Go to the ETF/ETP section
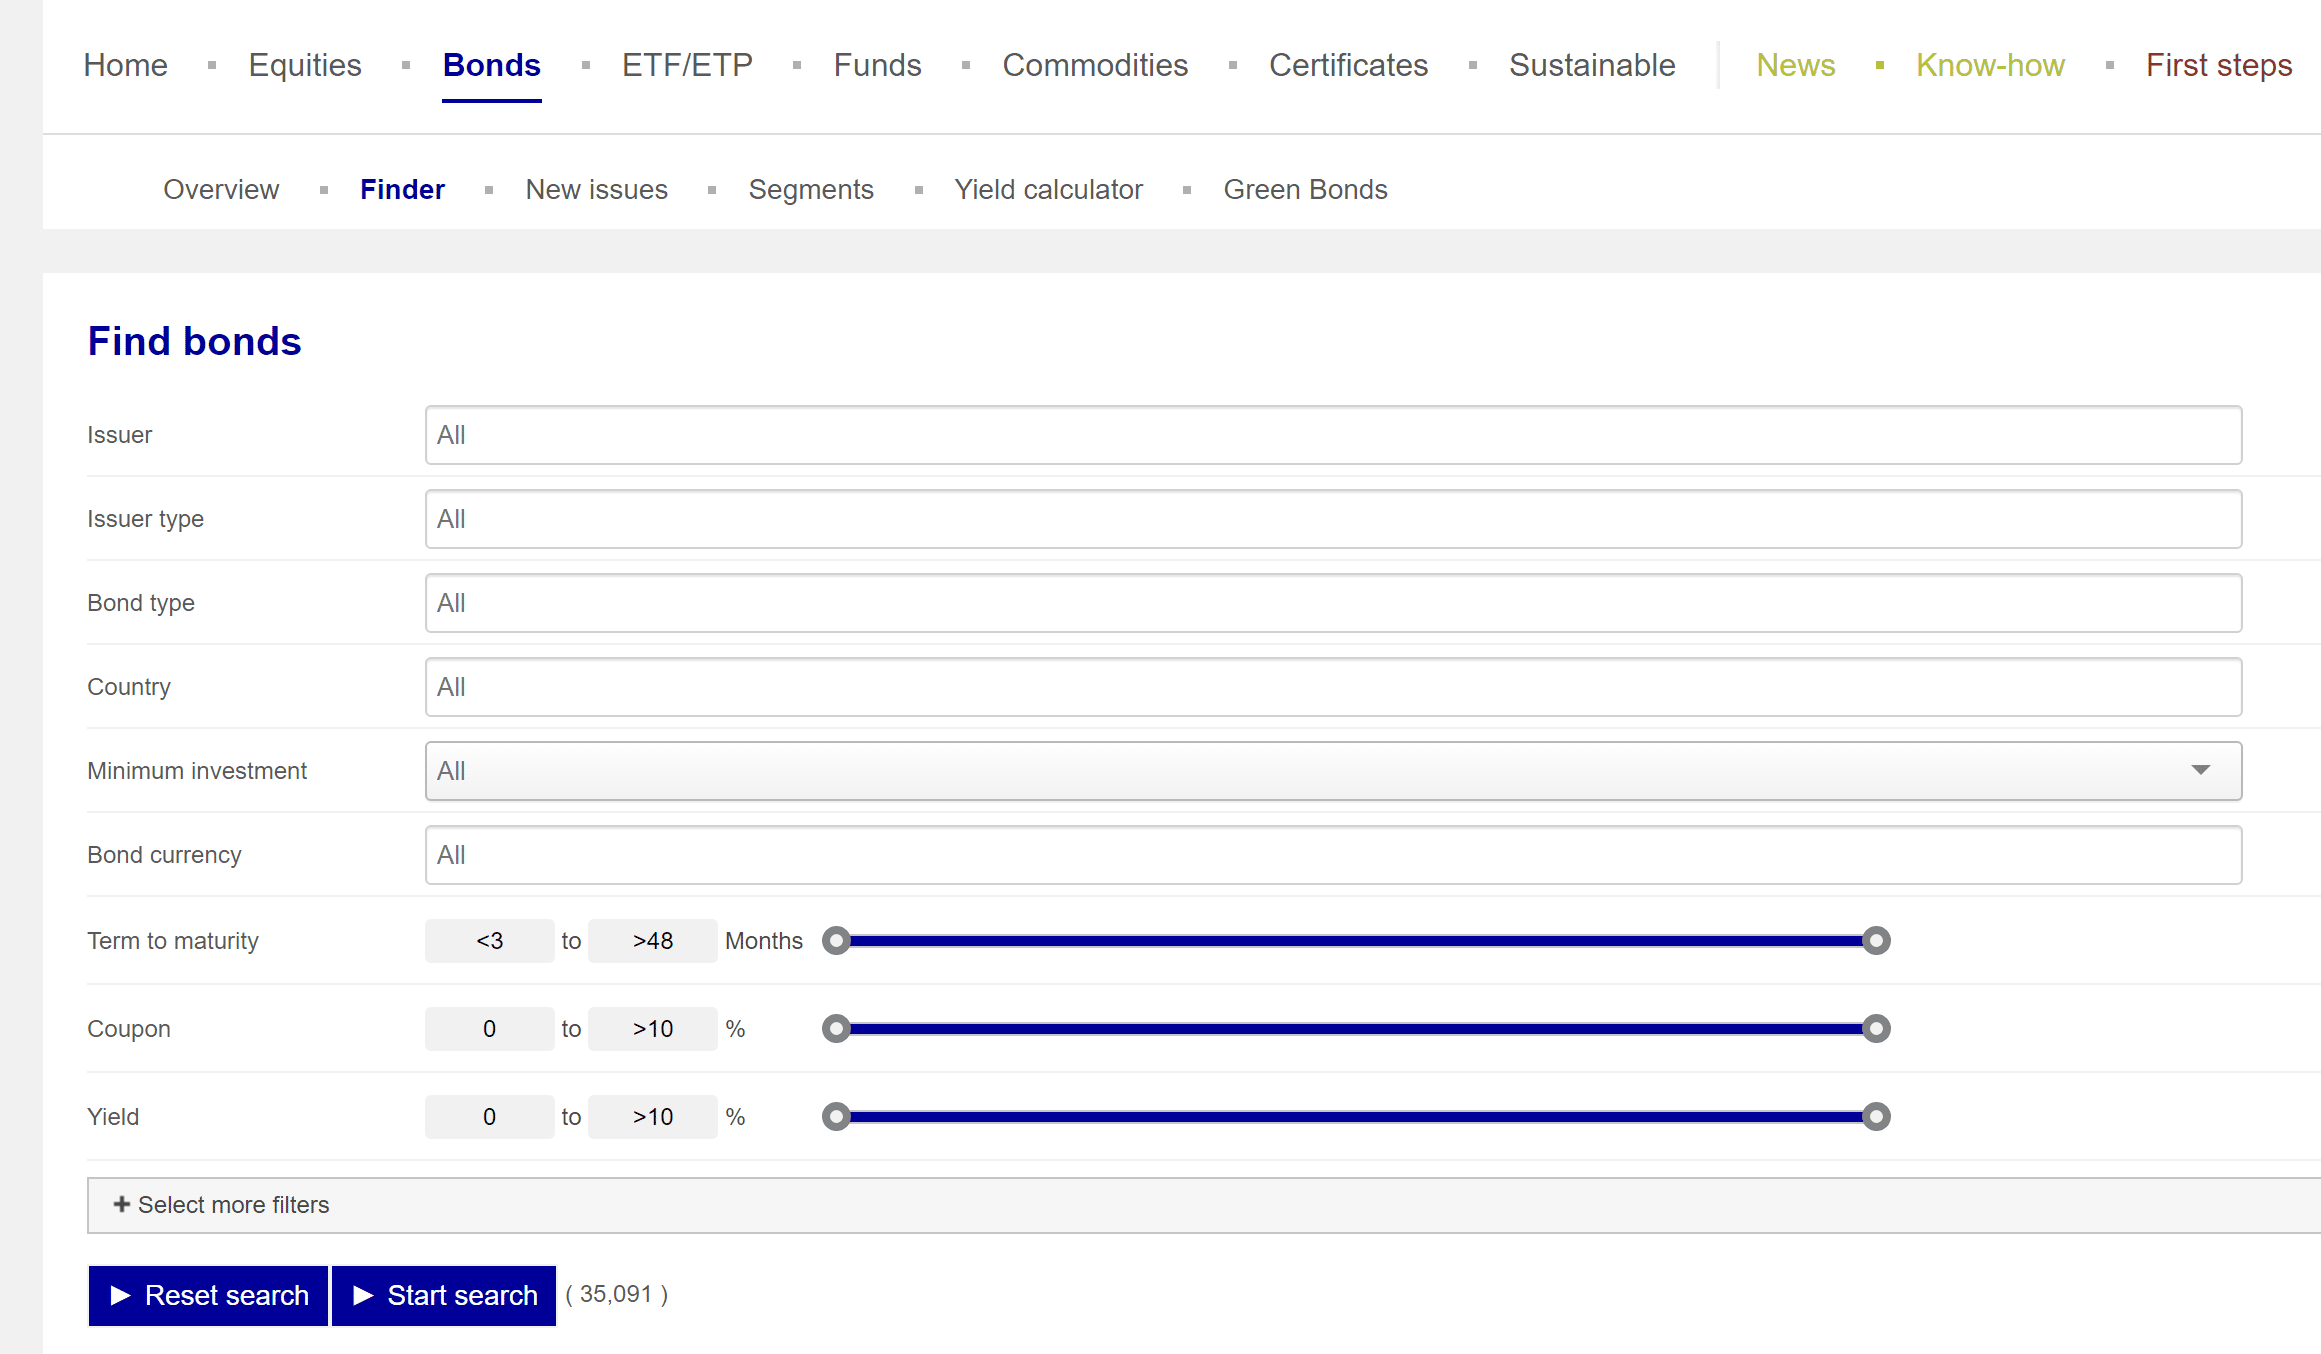The height and width of the screenshot is (1354, 2321). tap(687, 65)
